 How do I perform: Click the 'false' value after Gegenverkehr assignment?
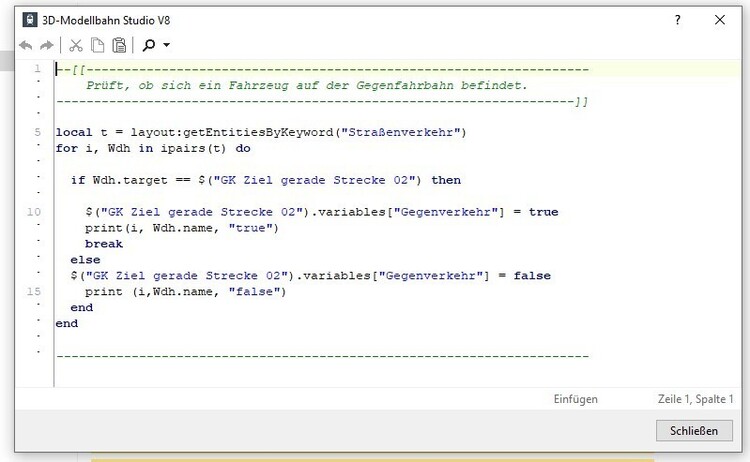[532, 275]
